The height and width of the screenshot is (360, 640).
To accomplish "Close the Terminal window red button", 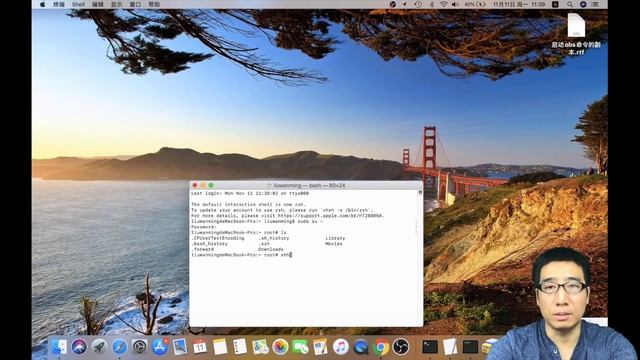I will (195, 185).
